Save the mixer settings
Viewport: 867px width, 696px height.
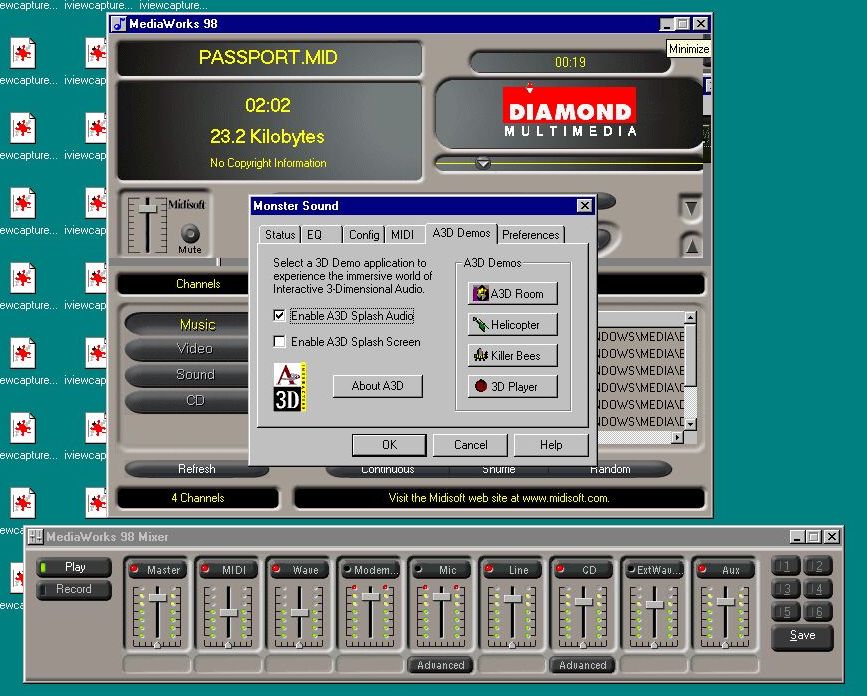802,635
